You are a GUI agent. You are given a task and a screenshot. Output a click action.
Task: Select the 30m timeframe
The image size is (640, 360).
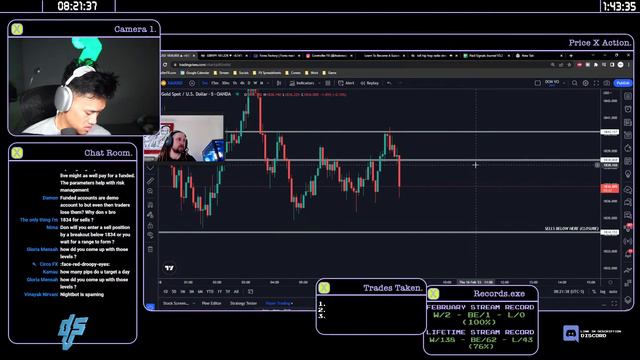pos(226,83)
